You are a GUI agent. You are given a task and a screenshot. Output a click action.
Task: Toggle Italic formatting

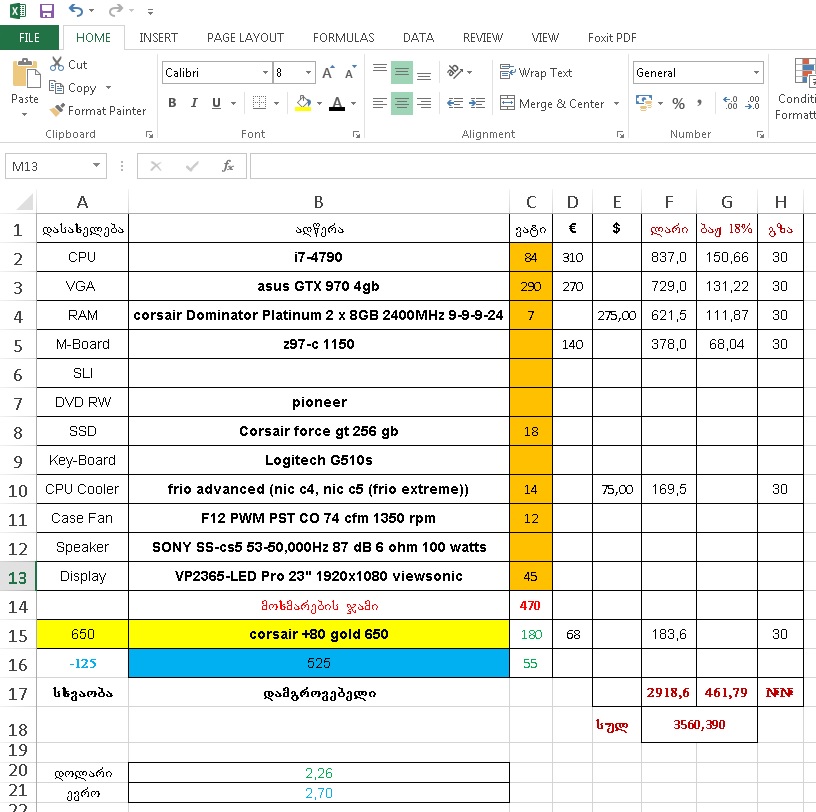194,103
